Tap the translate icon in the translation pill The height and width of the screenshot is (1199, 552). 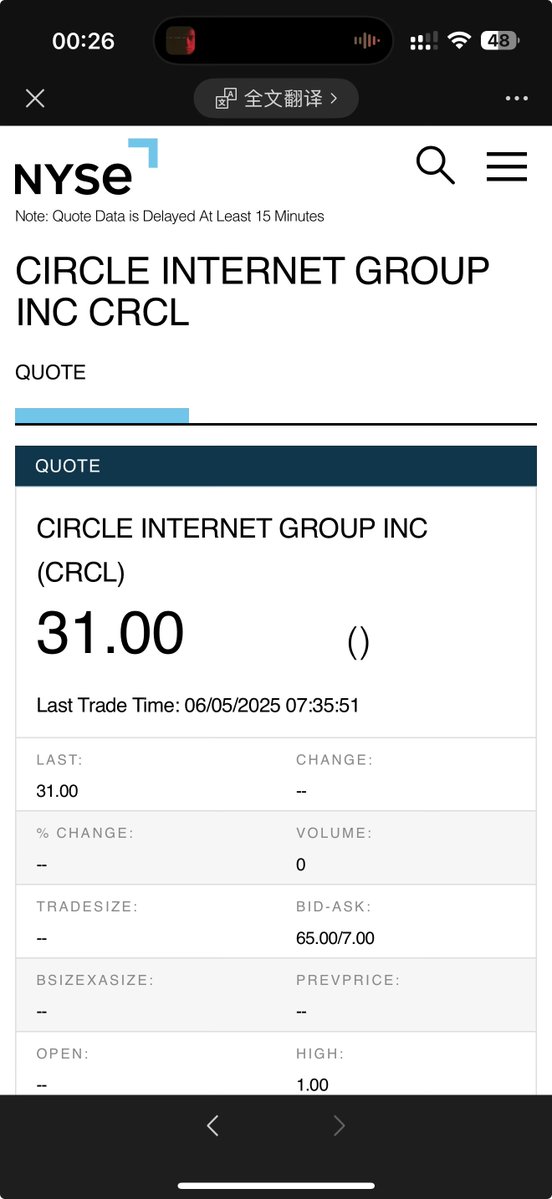click(226, 99)
